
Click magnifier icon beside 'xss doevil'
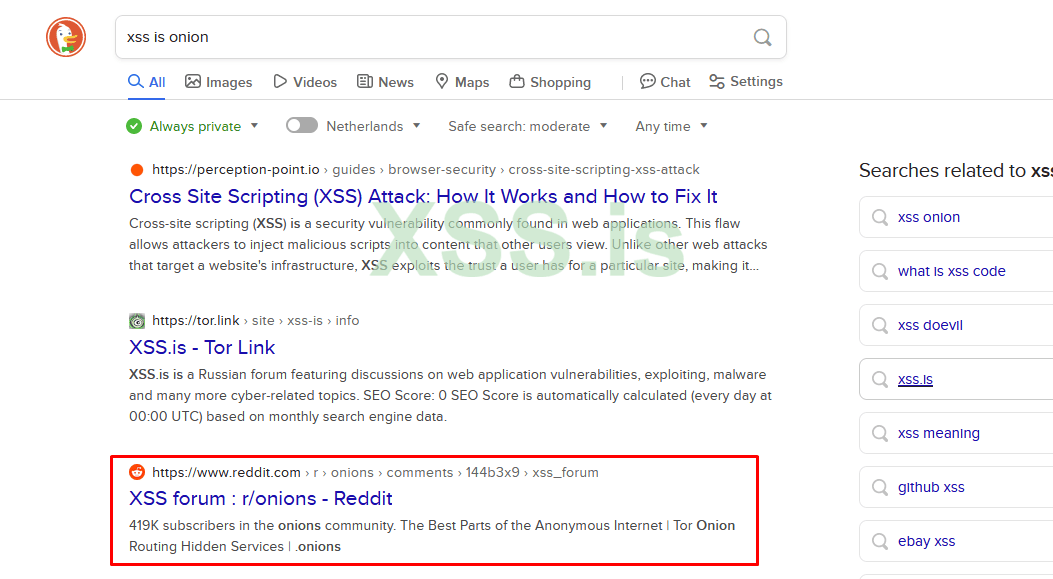coord(880,325)
